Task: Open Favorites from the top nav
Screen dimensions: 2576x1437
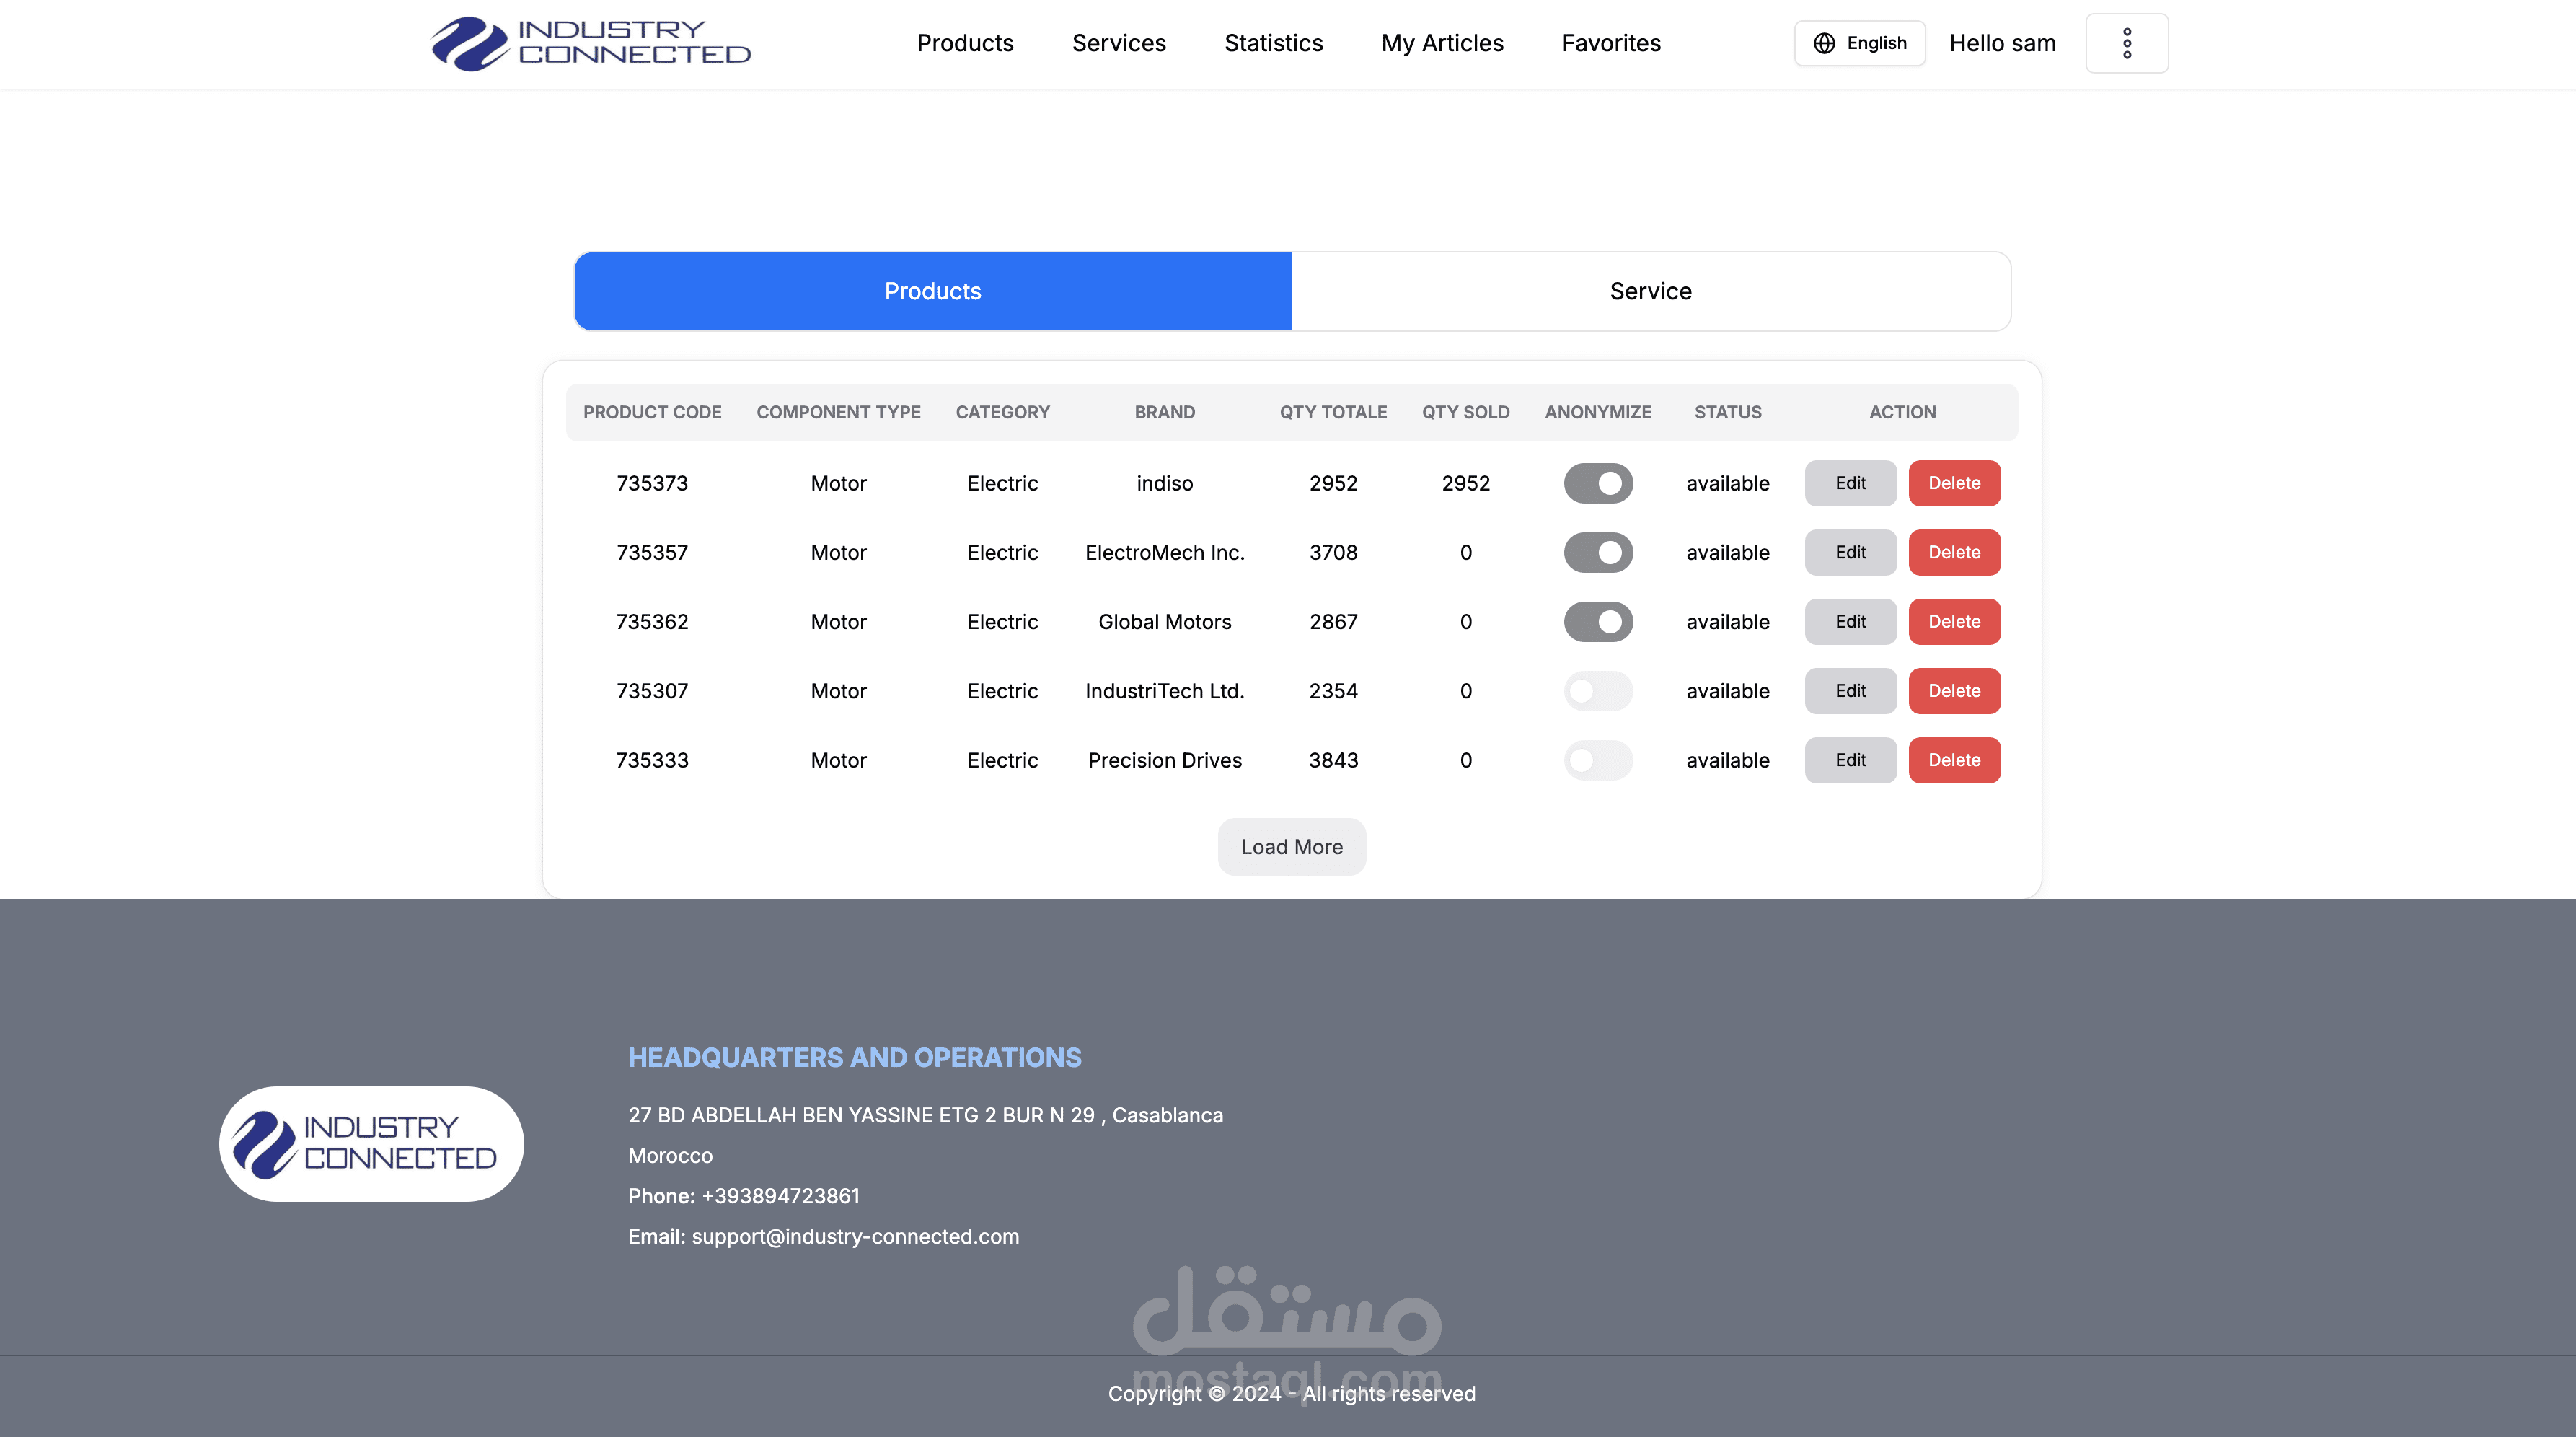Action: coord(1611,43)
